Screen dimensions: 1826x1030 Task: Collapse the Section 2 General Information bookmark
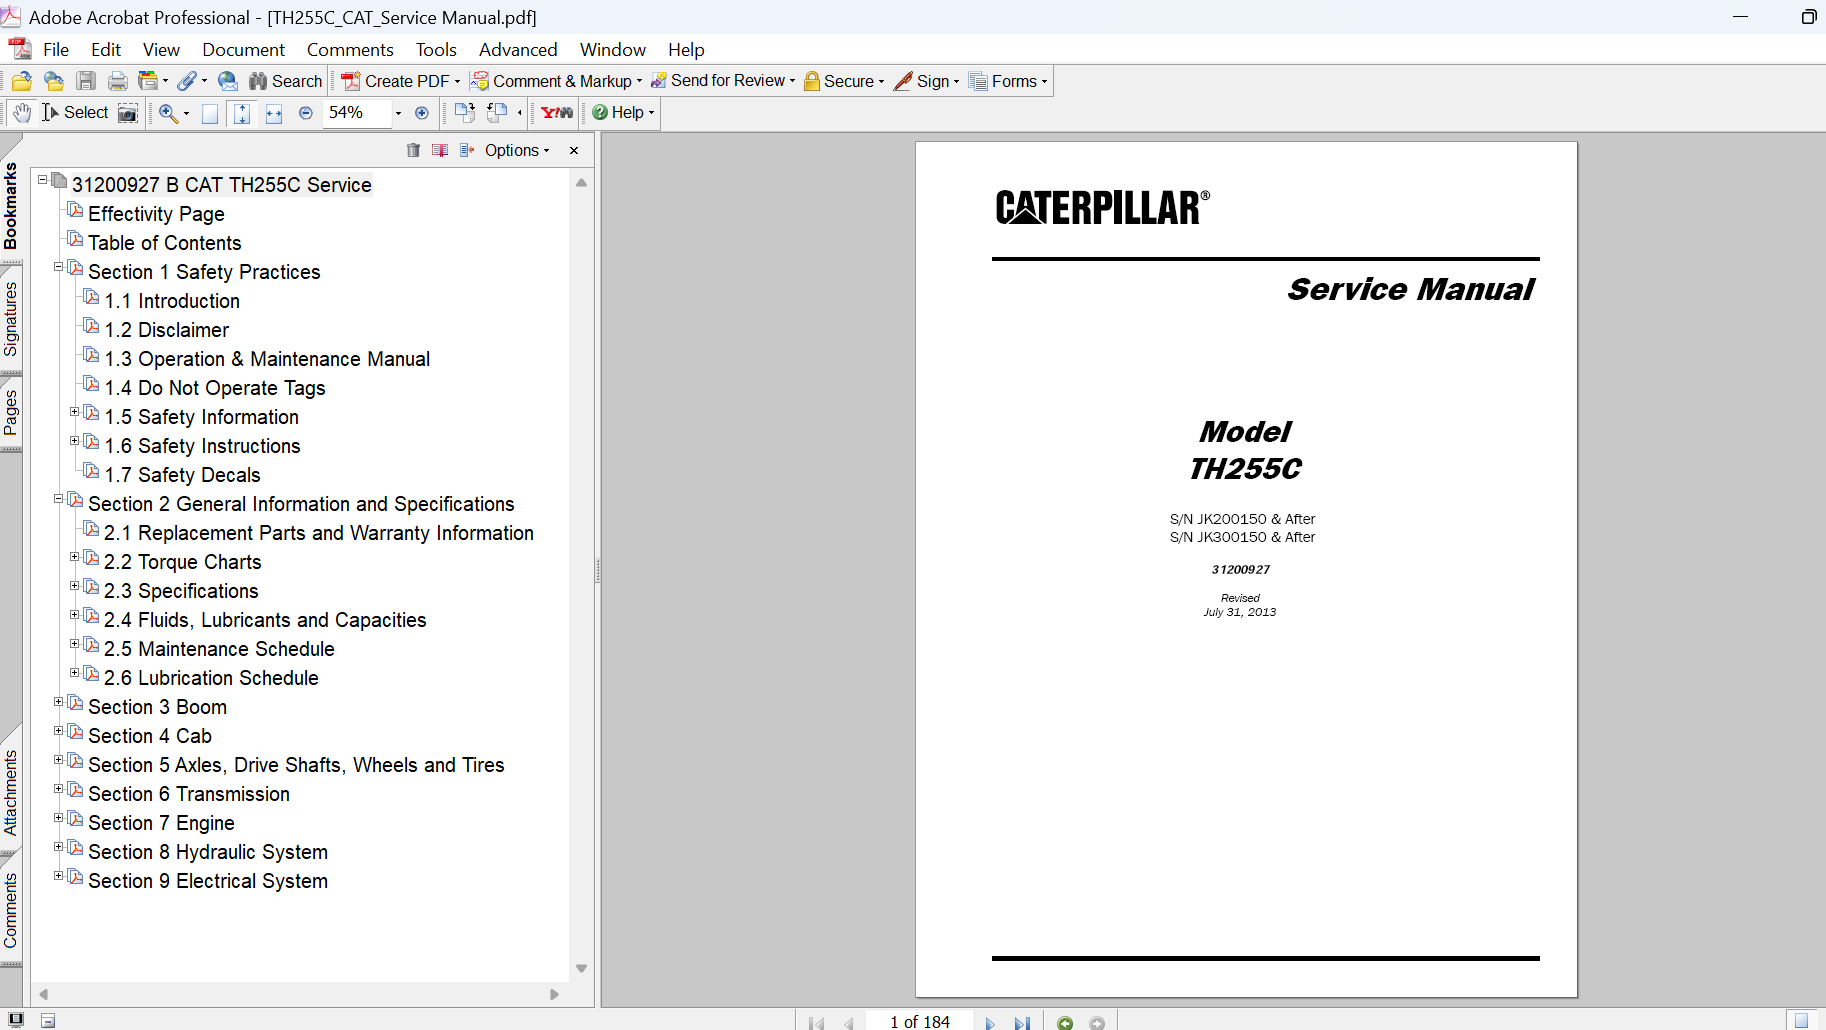[58, 499]
